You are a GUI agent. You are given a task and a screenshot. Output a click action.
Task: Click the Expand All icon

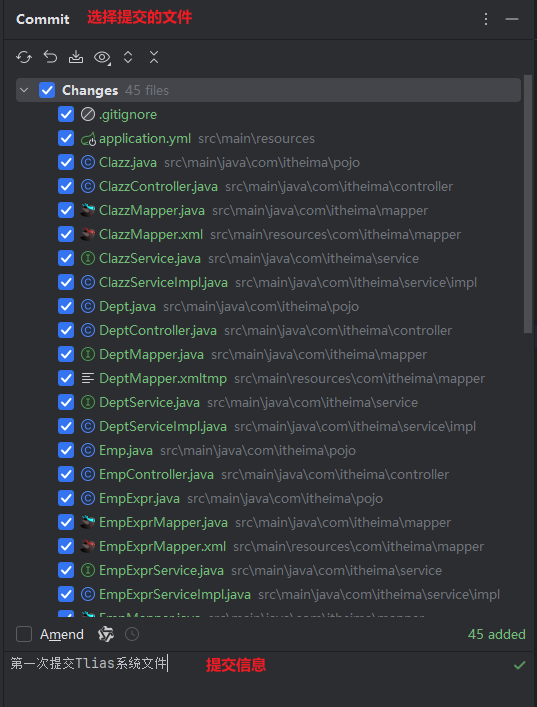[128, 57]
